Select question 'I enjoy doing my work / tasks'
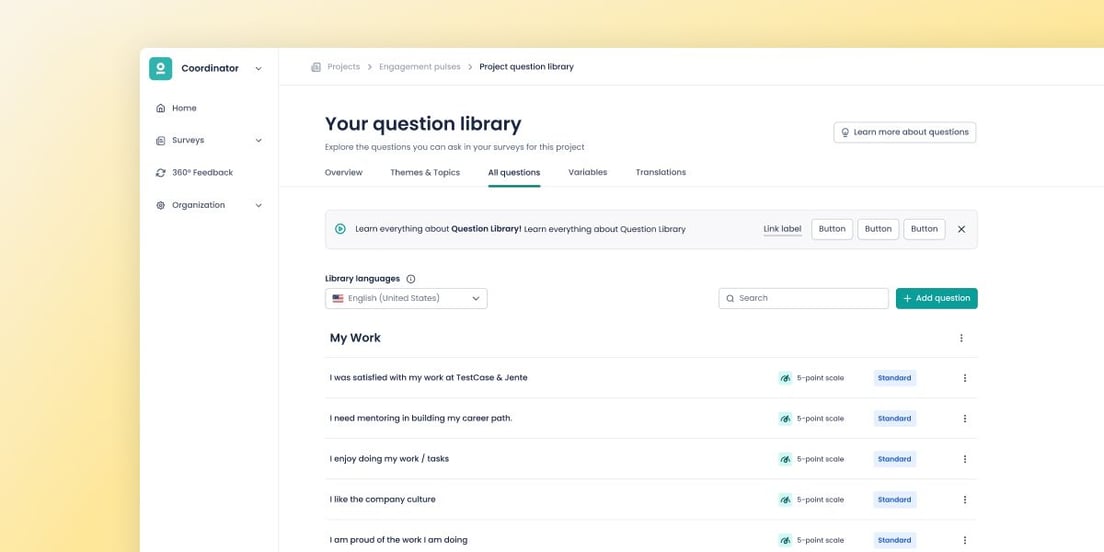This screenshot has height=552, width=1104. 389,459
